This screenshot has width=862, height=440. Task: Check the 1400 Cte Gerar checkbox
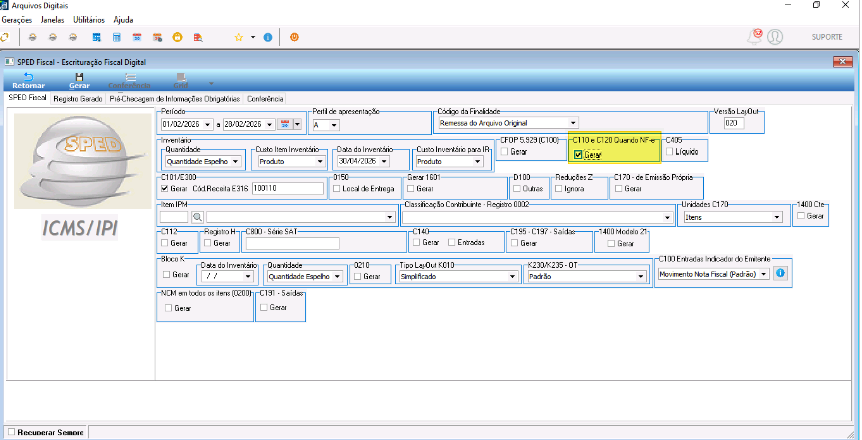[x=802, y=216]
